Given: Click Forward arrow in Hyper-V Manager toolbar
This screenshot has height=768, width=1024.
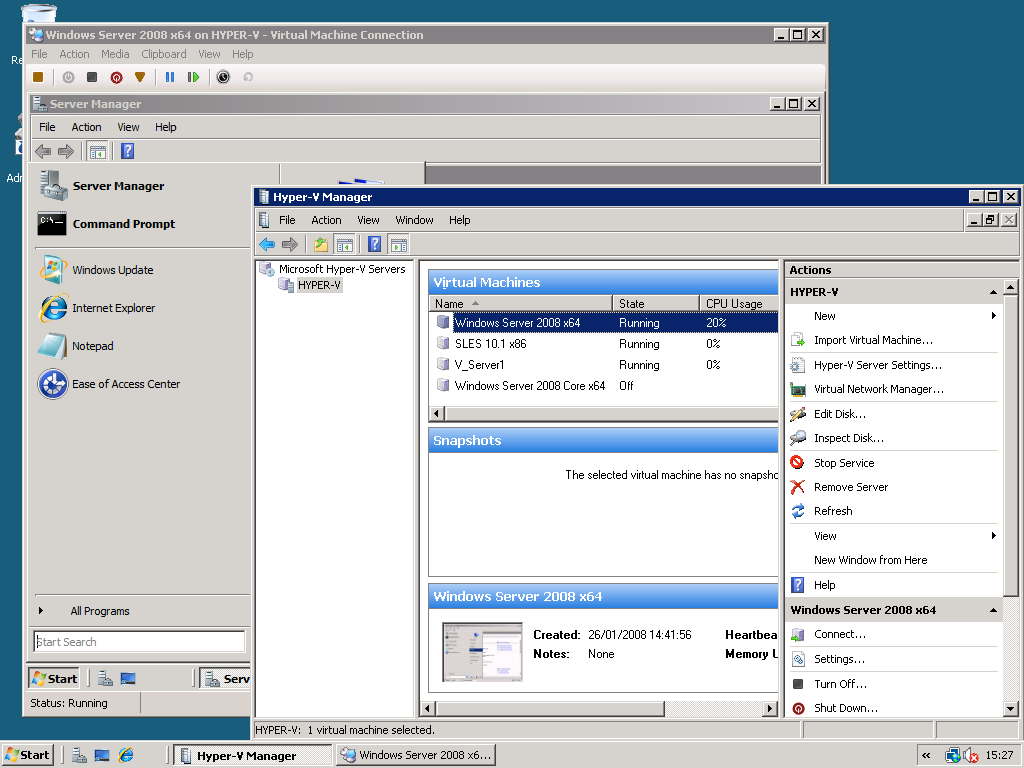Looking at the screenshot, I should pyautogui.click(x=290, y=244).
